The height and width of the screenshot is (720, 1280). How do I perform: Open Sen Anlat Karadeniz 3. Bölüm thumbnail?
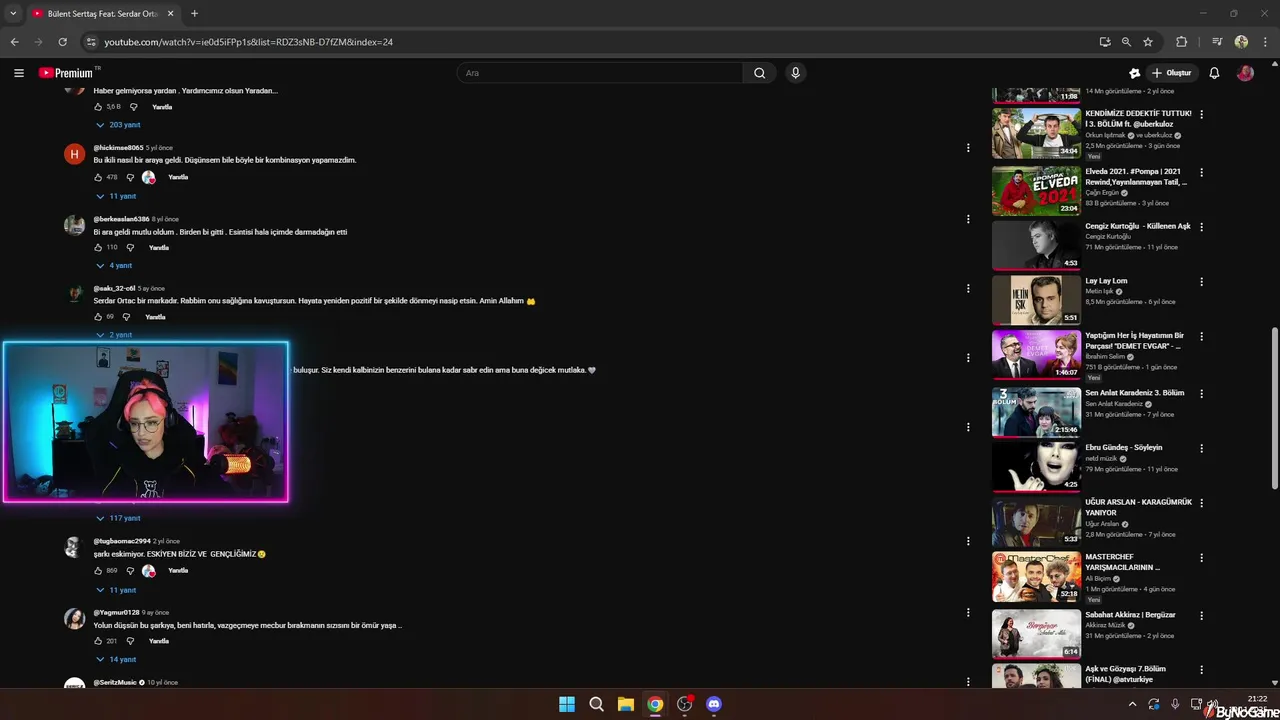1036,412
